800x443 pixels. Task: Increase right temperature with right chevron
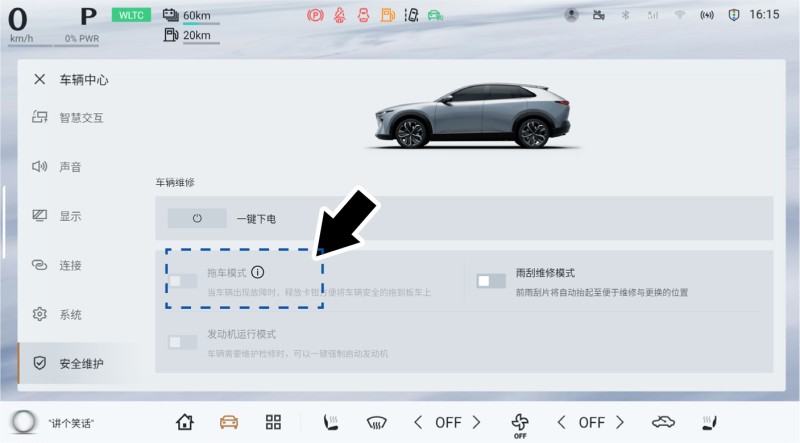620,422
